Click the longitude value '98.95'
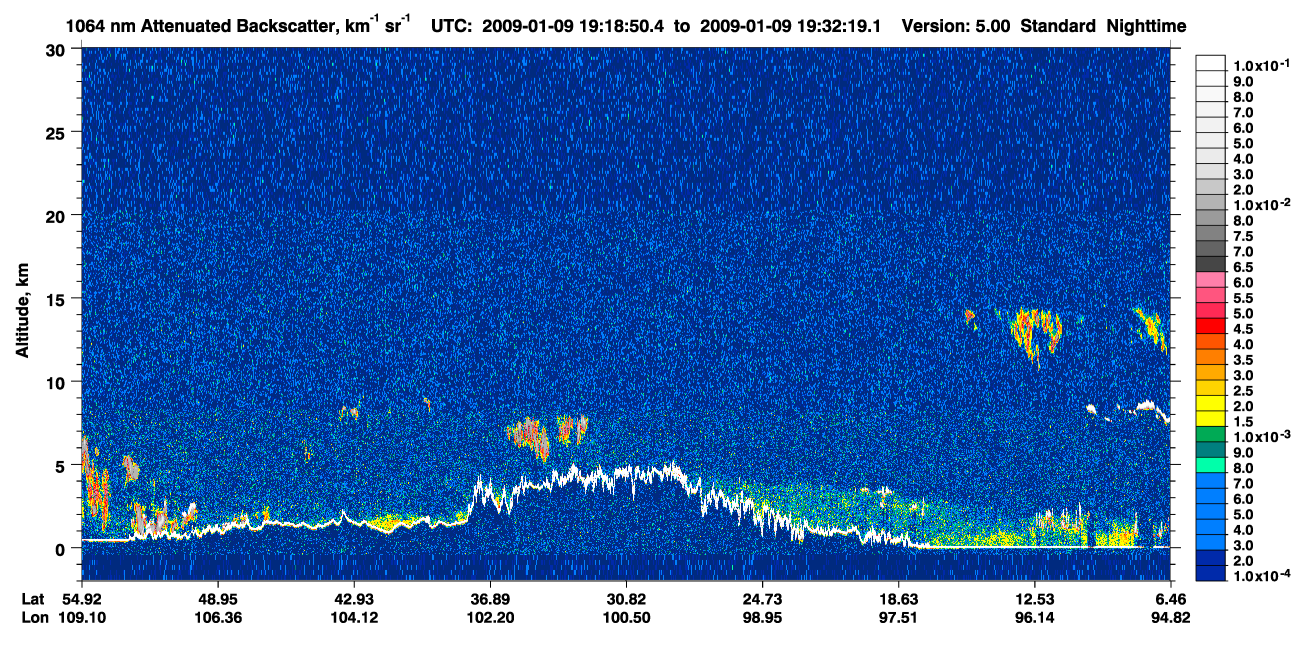Screen dimensions: 1300x667 pyautogui.click(x=762, y=617)
